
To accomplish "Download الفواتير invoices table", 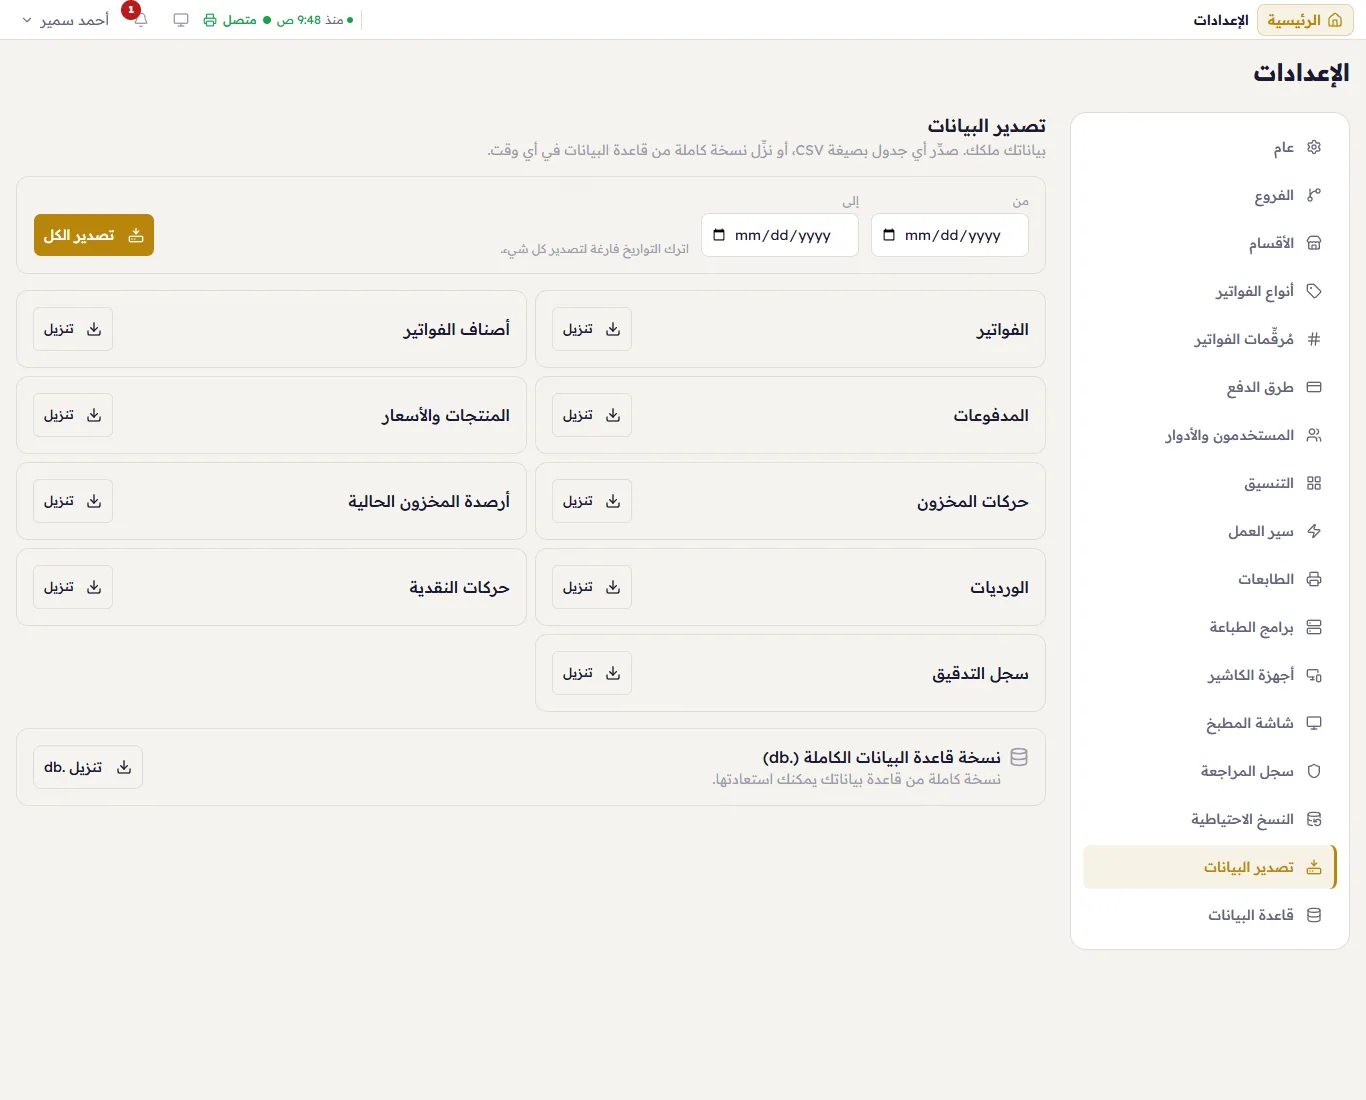I will [592, 329].
